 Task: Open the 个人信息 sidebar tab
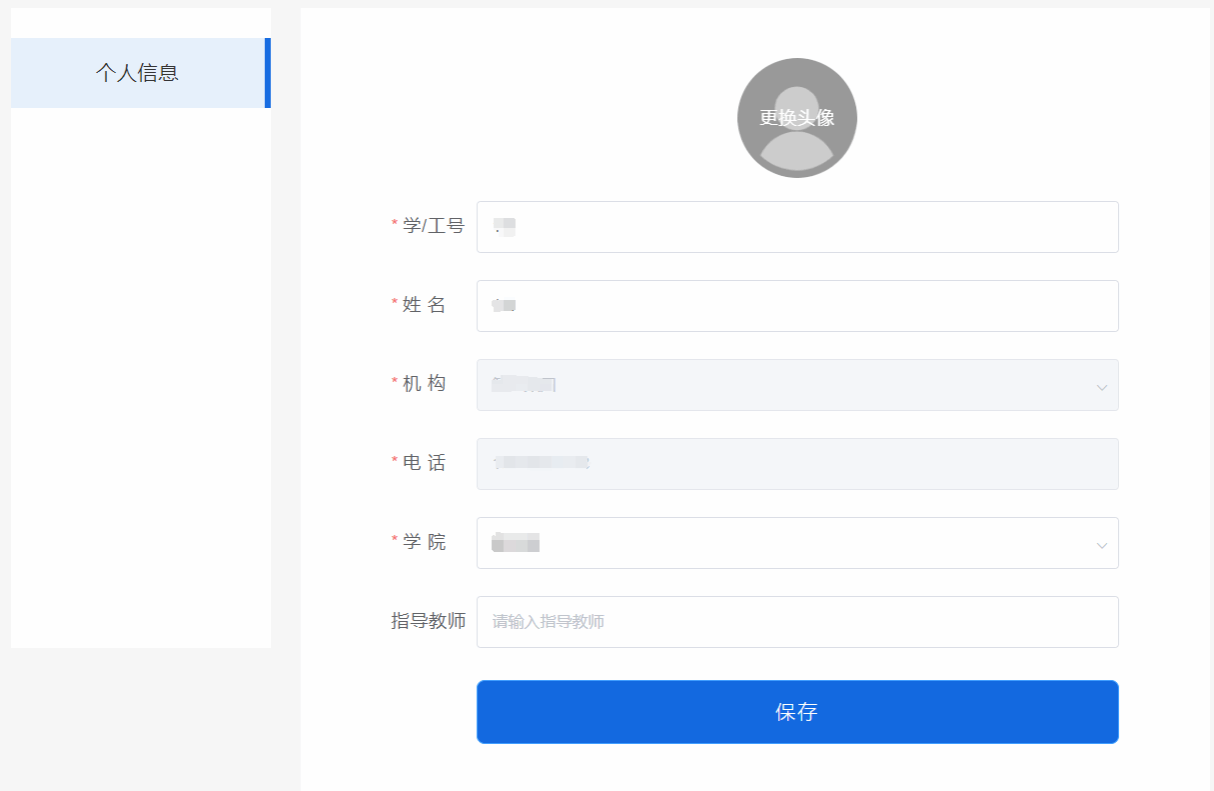140,73
